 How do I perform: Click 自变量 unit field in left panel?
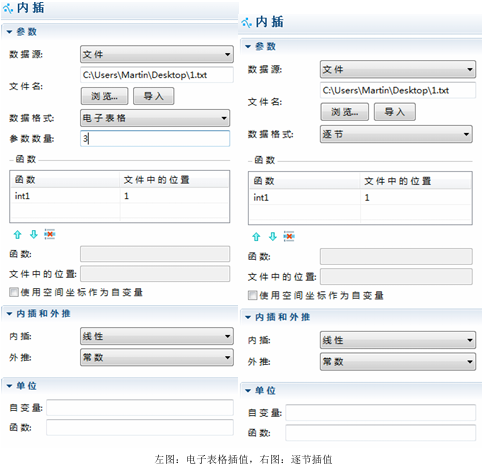pyautogui.click(x=140, y=408)
